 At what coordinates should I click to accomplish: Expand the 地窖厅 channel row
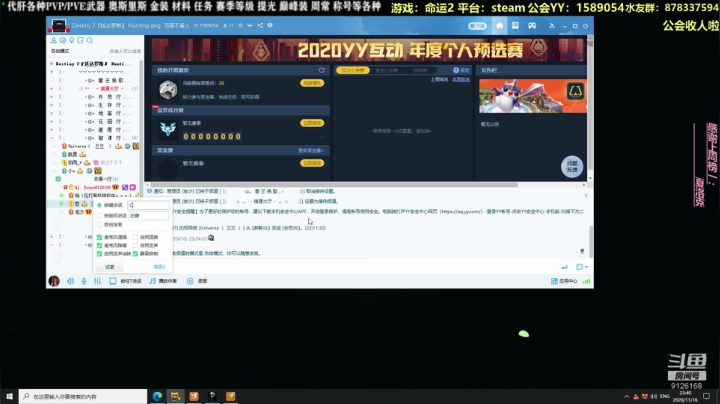click(51, 113)
